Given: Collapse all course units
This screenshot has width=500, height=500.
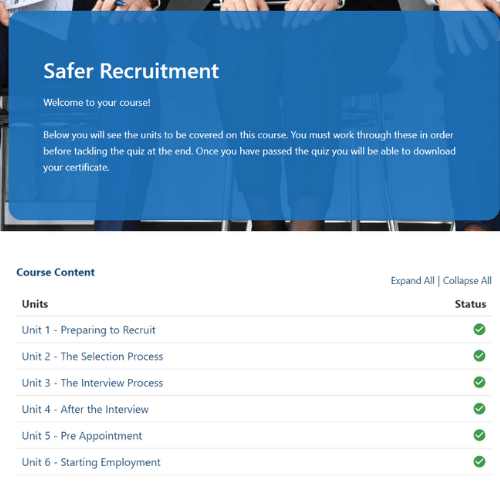Looking at the screenshot, I should pyautogui.click(x=467, y=281).
